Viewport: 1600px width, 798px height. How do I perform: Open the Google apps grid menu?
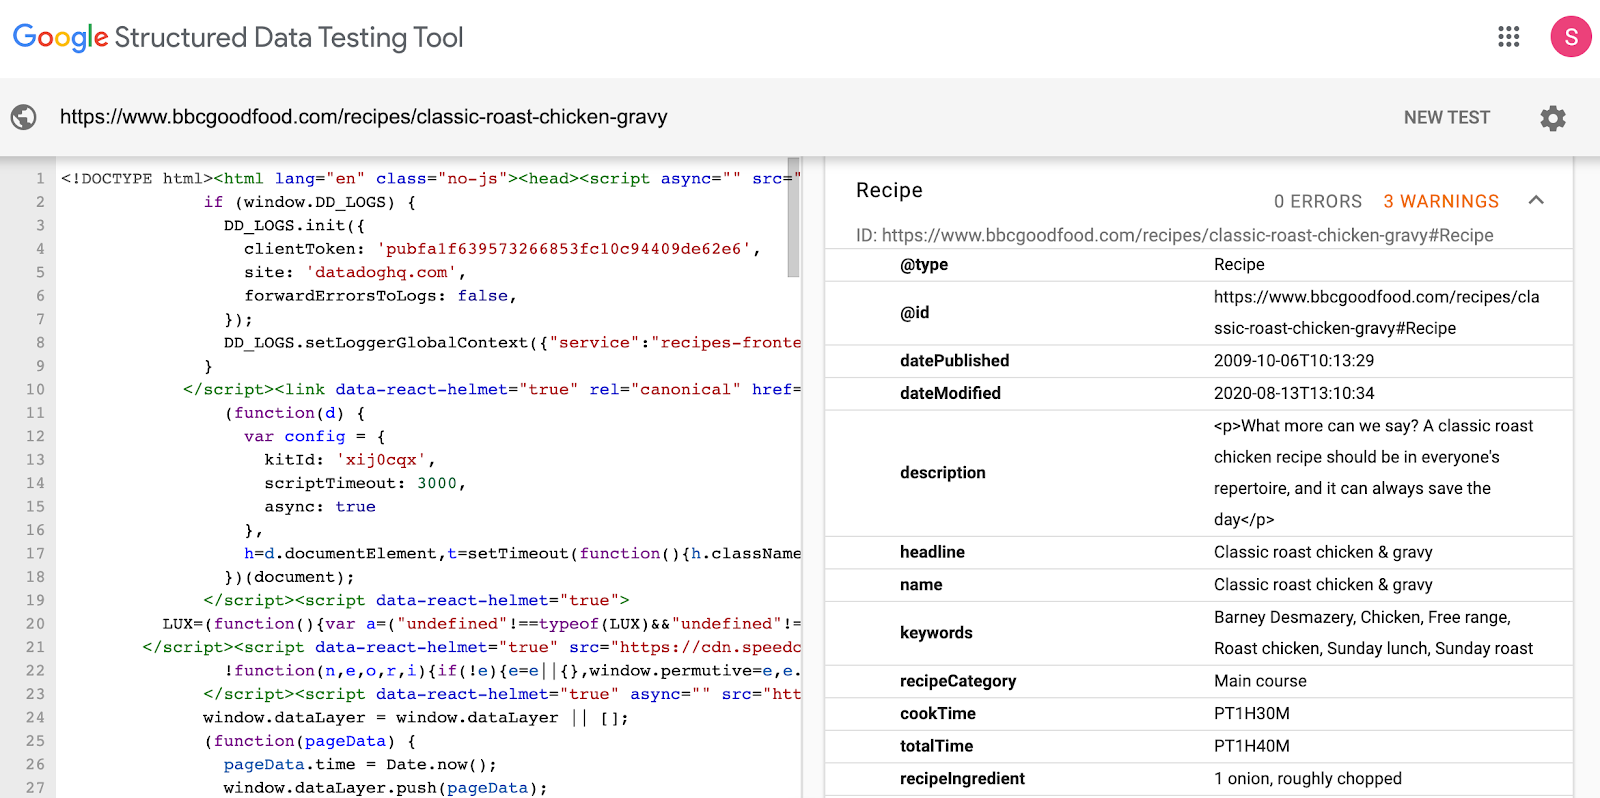(1508, 37)
